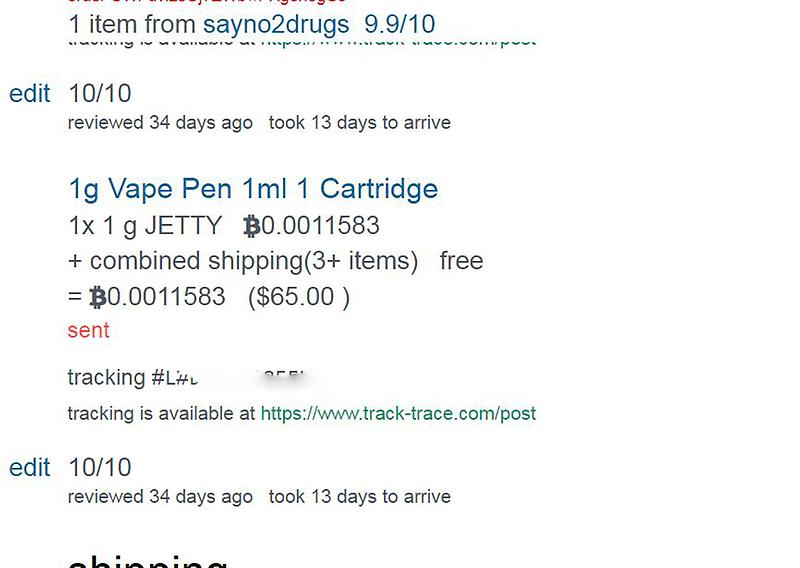The height and width of the screenshot is (568, 800).
Task: Open the sayno2drugs vendor profile
Action: (276, 24)
